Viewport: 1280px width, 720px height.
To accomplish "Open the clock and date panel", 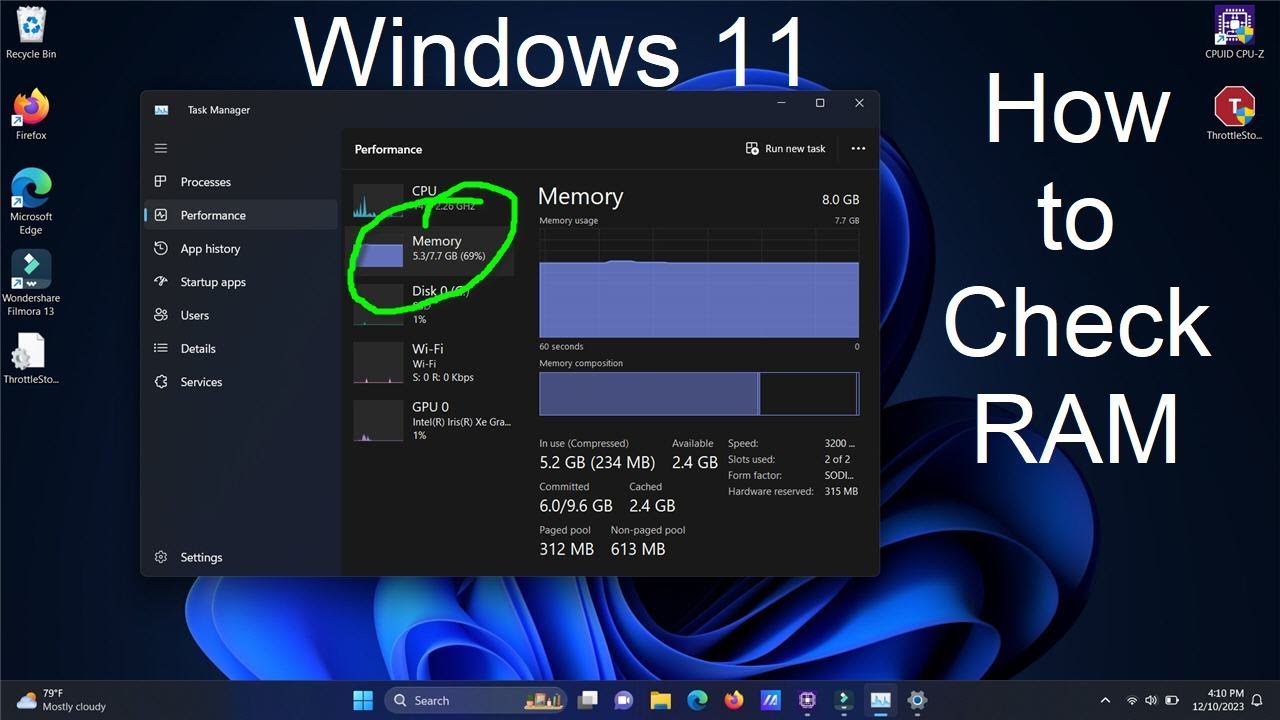I will [x=1217, y=700].
